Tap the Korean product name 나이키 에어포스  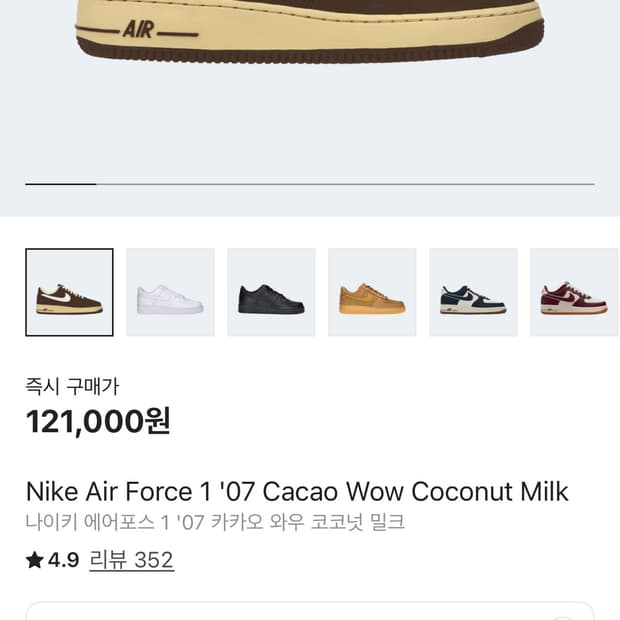point(214,522)
